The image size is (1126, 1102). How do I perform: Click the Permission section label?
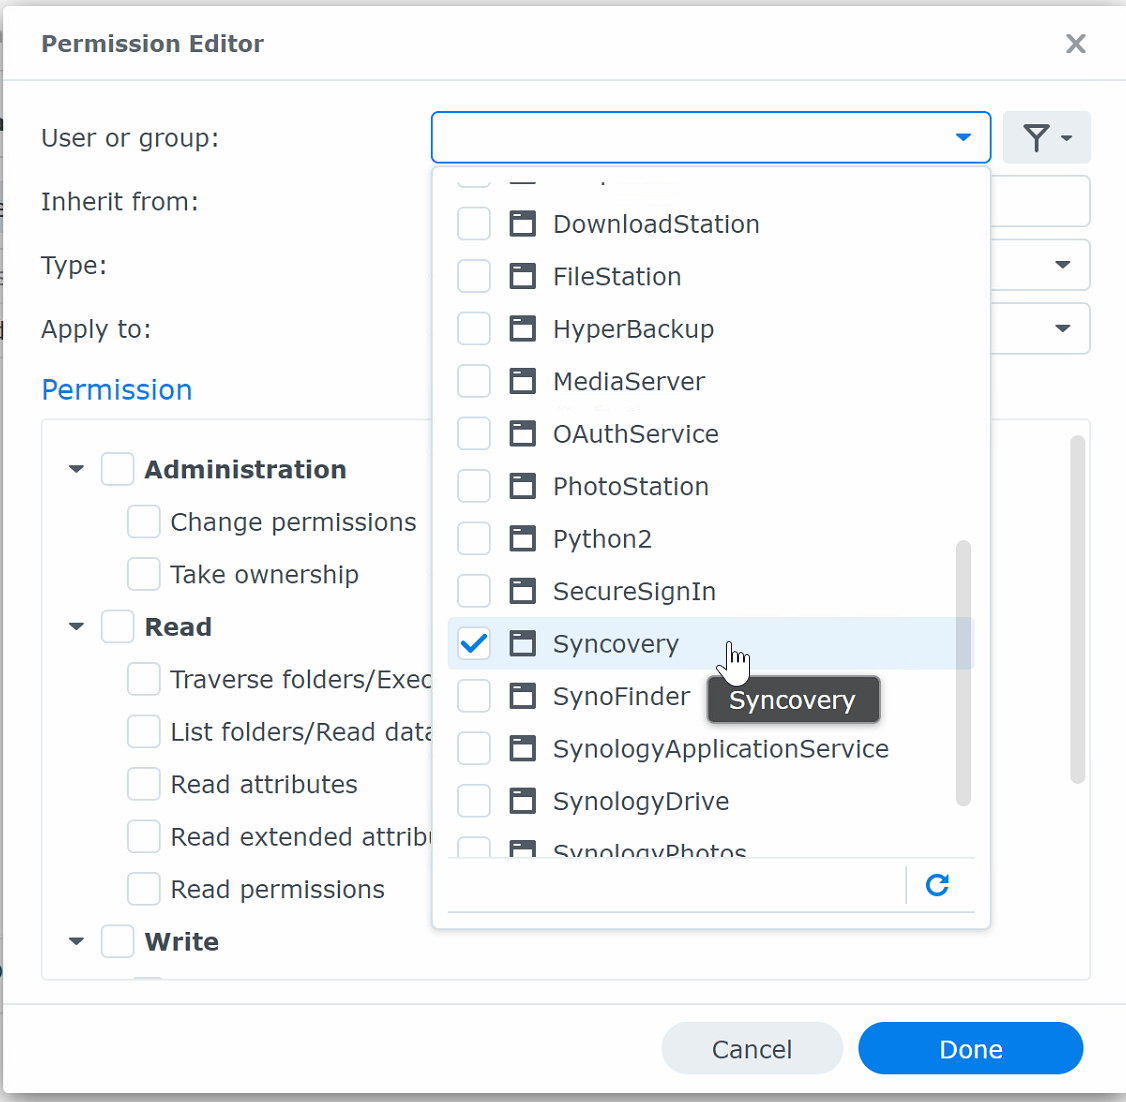(116, 390)
